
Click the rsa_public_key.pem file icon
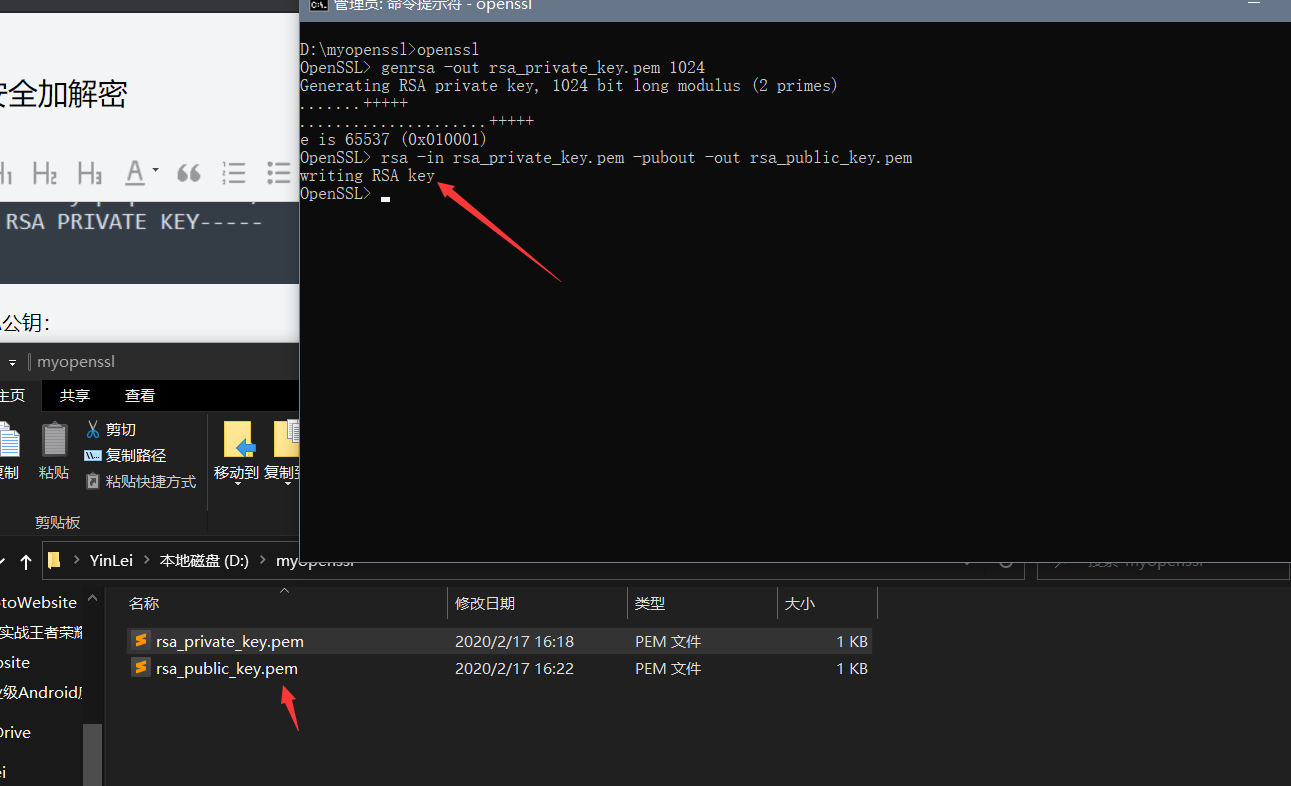(141, 667)
